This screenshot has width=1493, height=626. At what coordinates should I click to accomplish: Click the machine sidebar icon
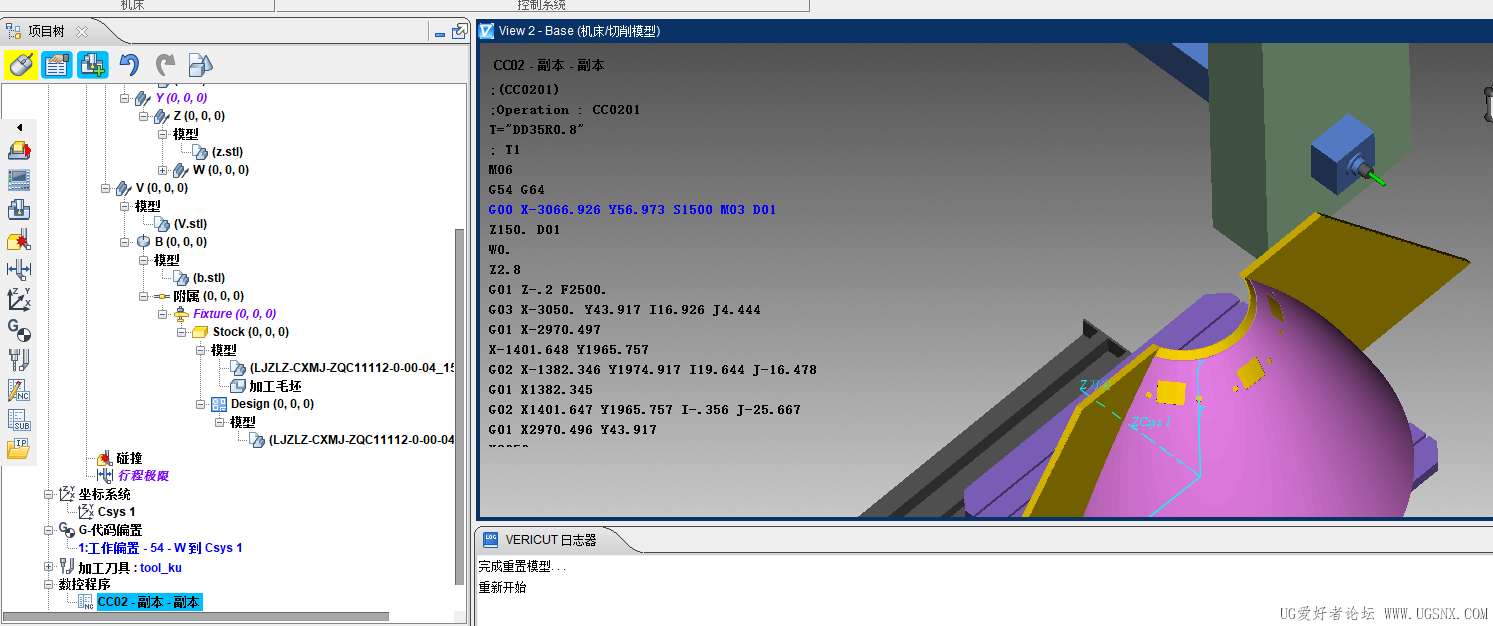(x=19, y=210)
